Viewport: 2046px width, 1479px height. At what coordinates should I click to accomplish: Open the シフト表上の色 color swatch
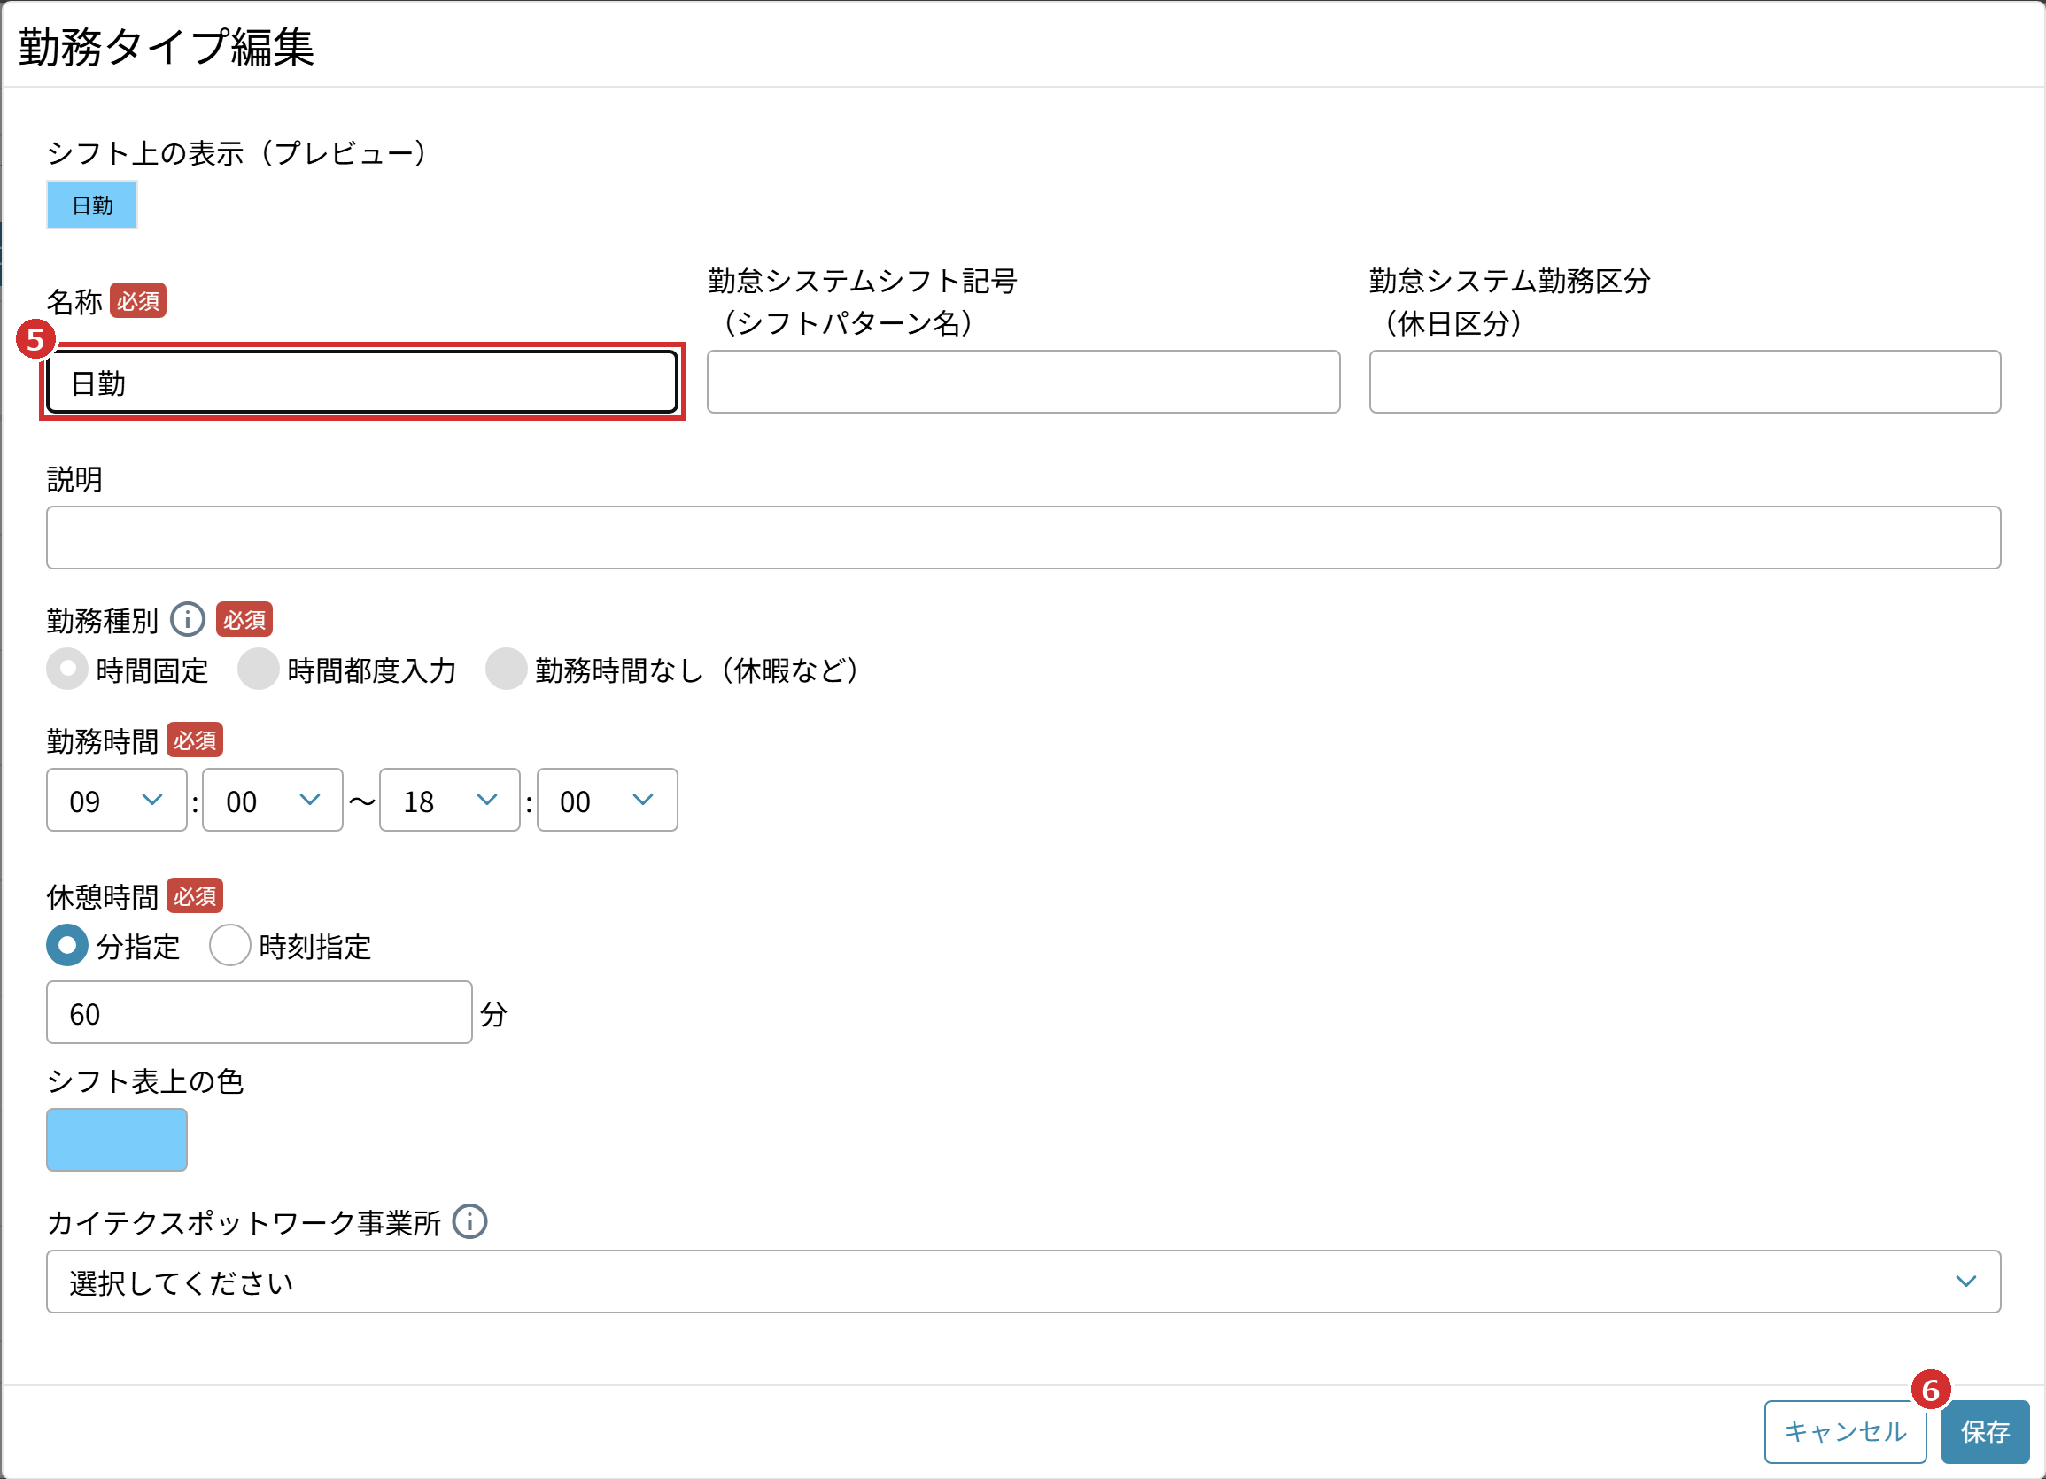point(116,1139)
